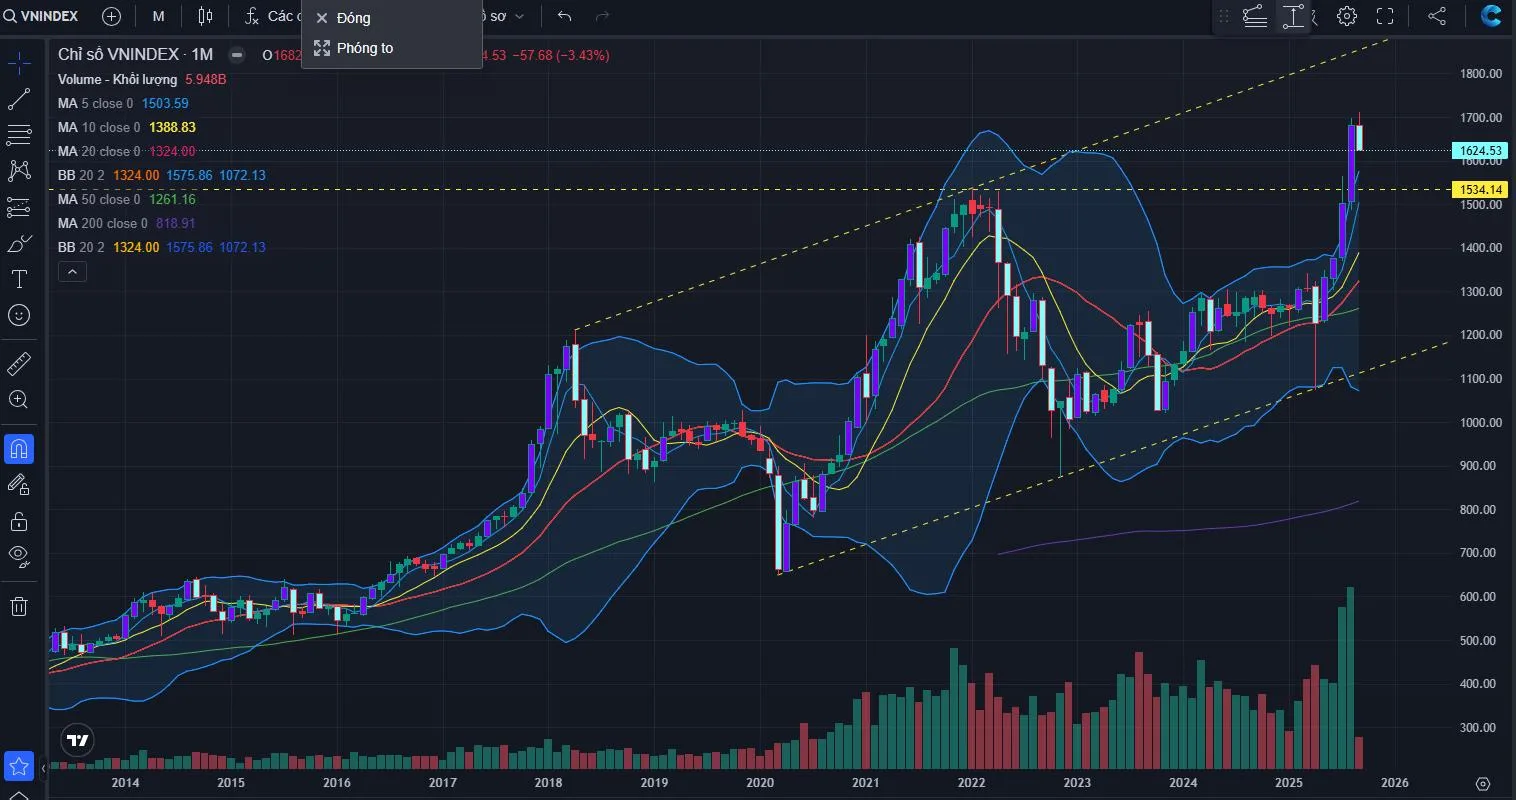Image resolution: width=1516 pixels, height=800 pixels.
Task: Toggle lock all drawing tools
Action: 19,521
